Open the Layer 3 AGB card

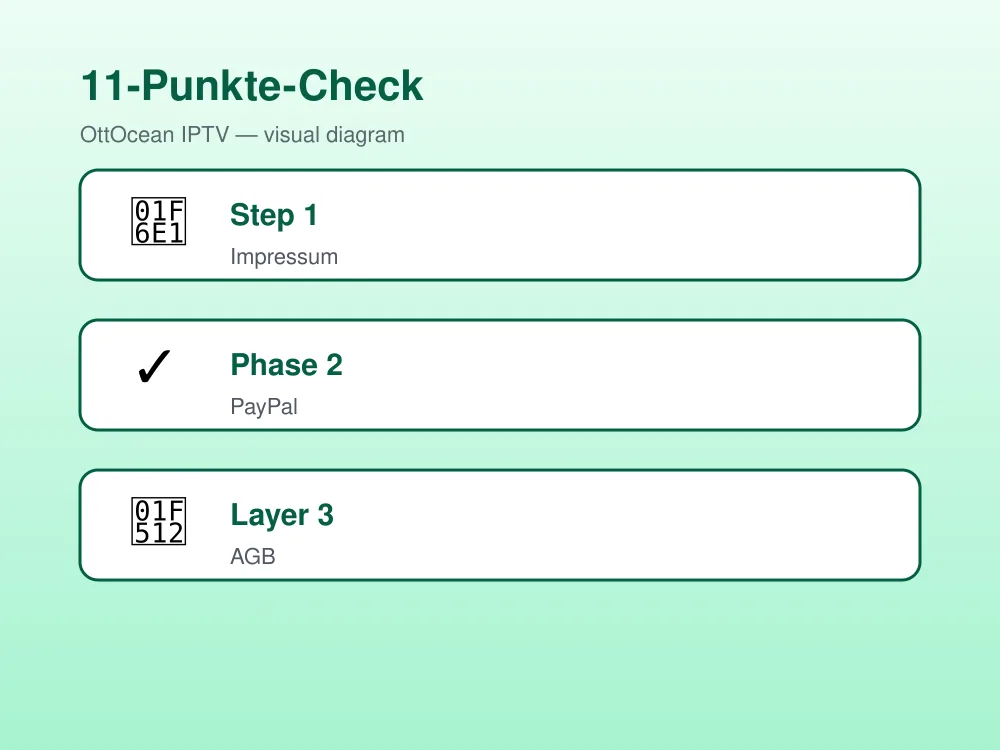point(500,525)
